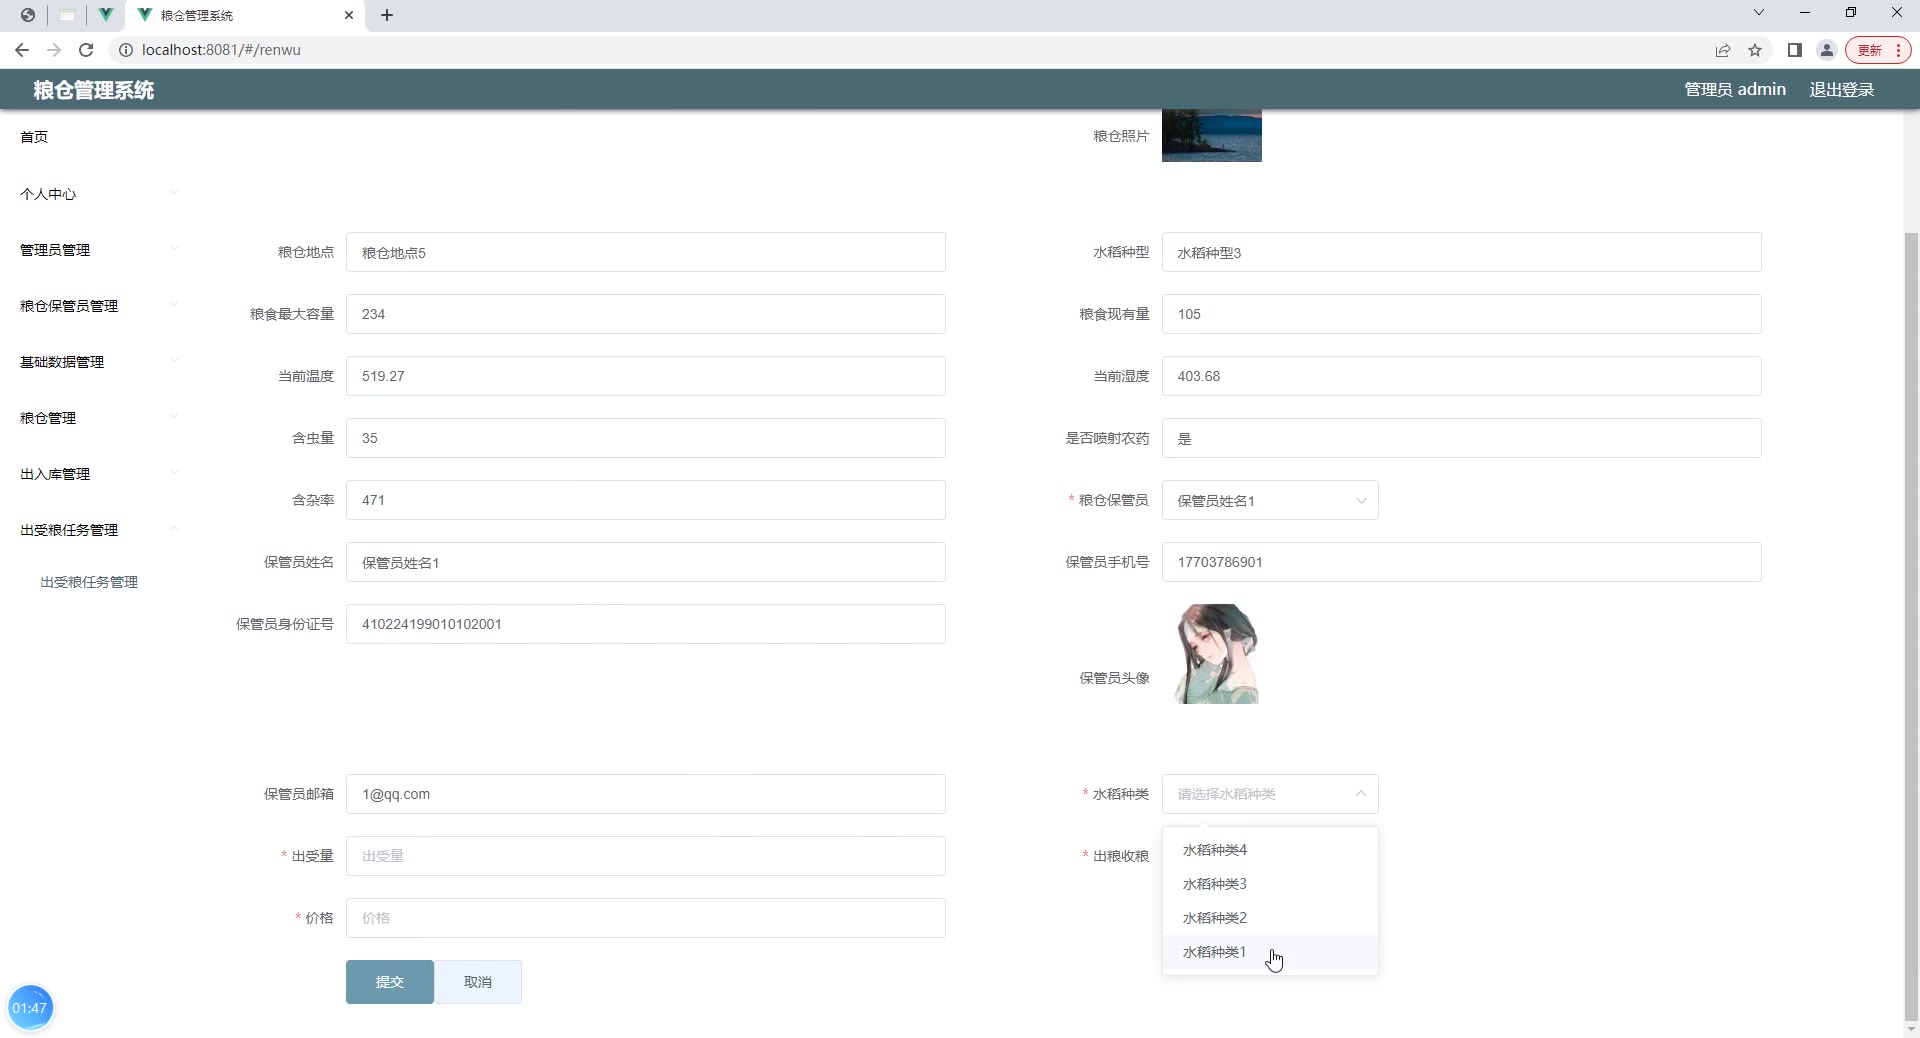
Task: Click the address bar URL localhost:8081
Action: [221, 50]
